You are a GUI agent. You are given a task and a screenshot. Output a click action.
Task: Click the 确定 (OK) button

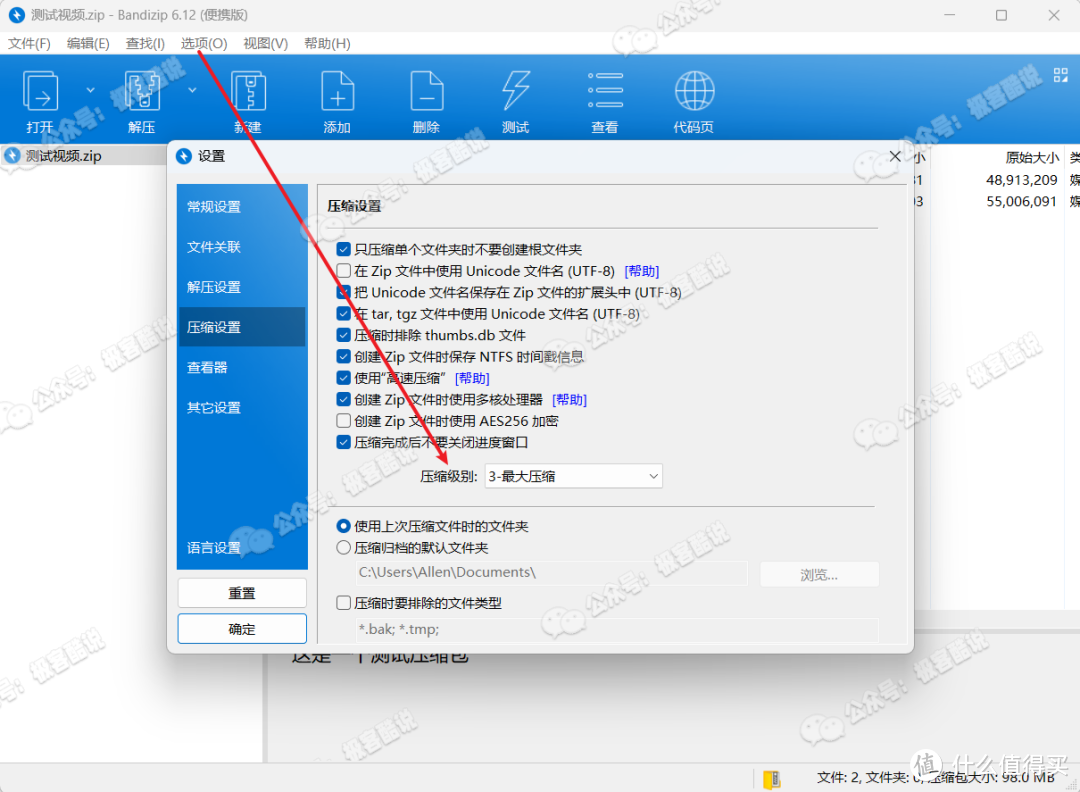point(242,629)
